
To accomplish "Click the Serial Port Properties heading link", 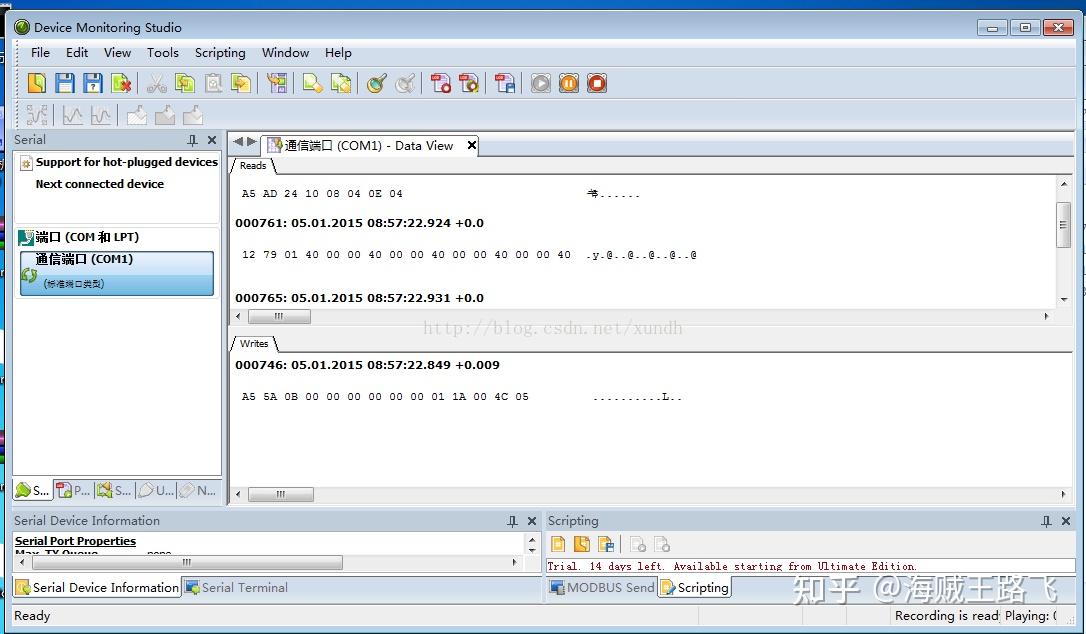I will [75, 541].
